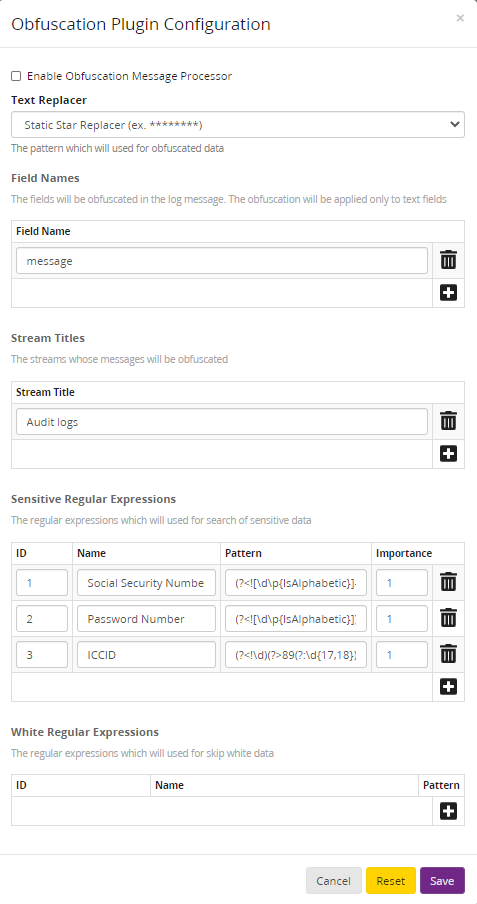Screen dimensions: 477x904
Task: Edit the Password Number pattern field
Action: (296, 619)
